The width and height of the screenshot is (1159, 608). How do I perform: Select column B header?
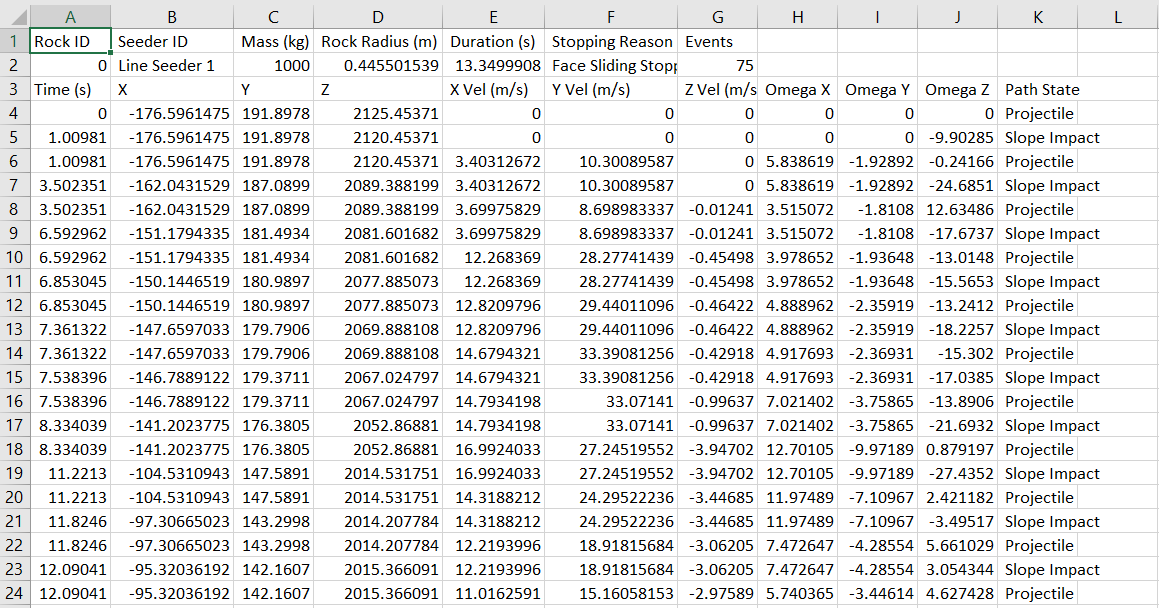tap(172, 17)
